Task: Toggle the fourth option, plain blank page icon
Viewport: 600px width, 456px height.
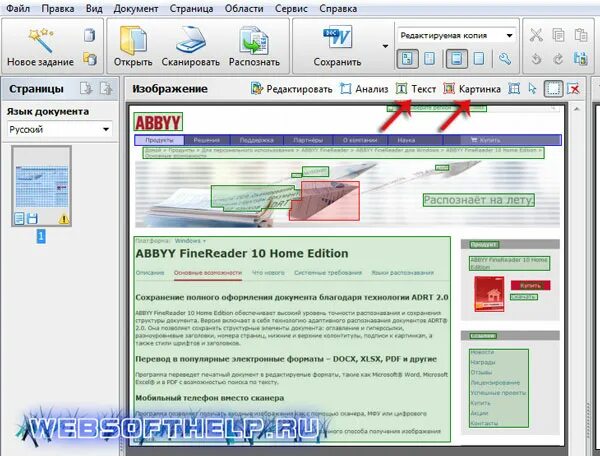Action: coord(479,59)
